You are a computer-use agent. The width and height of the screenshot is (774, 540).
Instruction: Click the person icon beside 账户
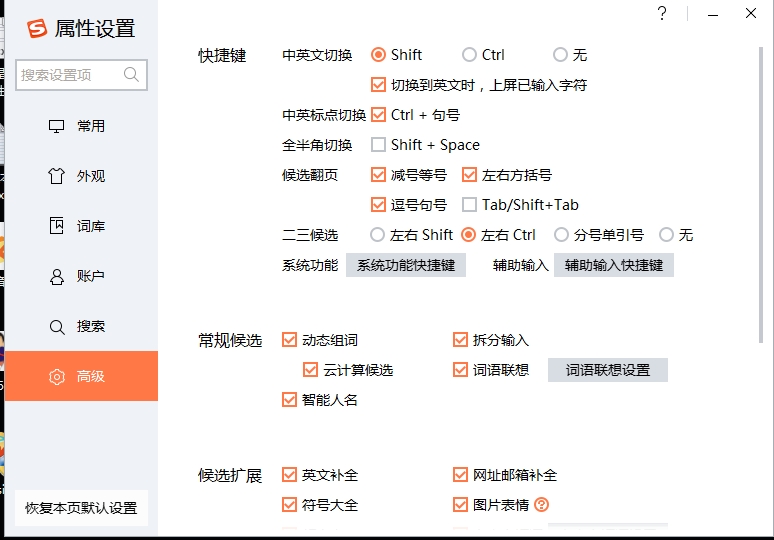[57, 276]
